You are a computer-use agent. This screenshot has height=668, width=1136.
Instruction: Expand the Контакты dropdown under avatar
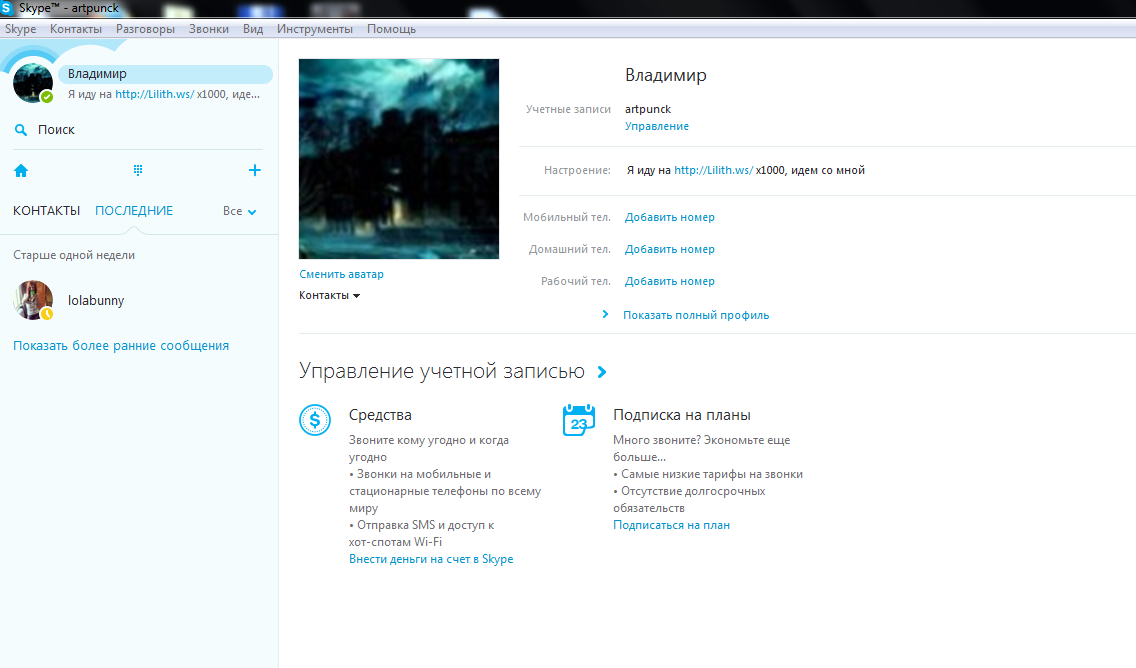click(x=330, y=295)
